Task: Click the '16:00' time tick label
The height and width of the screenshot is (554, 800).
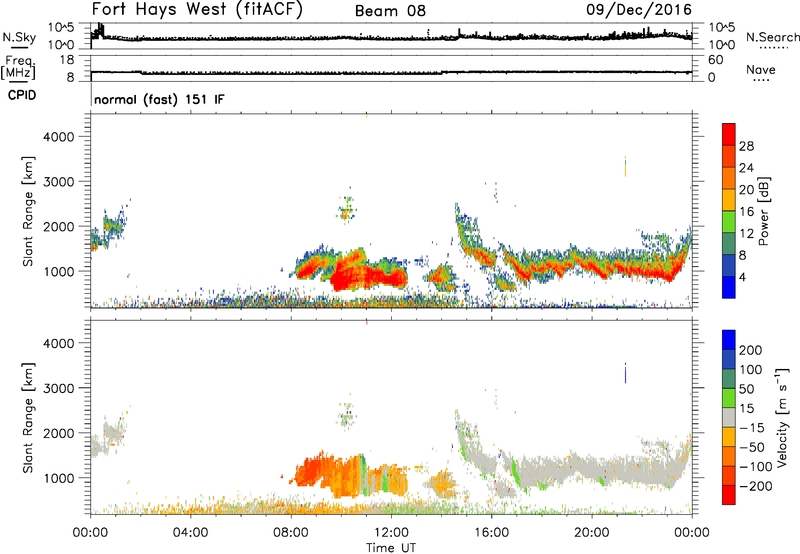Action: (x=491, y=533)
